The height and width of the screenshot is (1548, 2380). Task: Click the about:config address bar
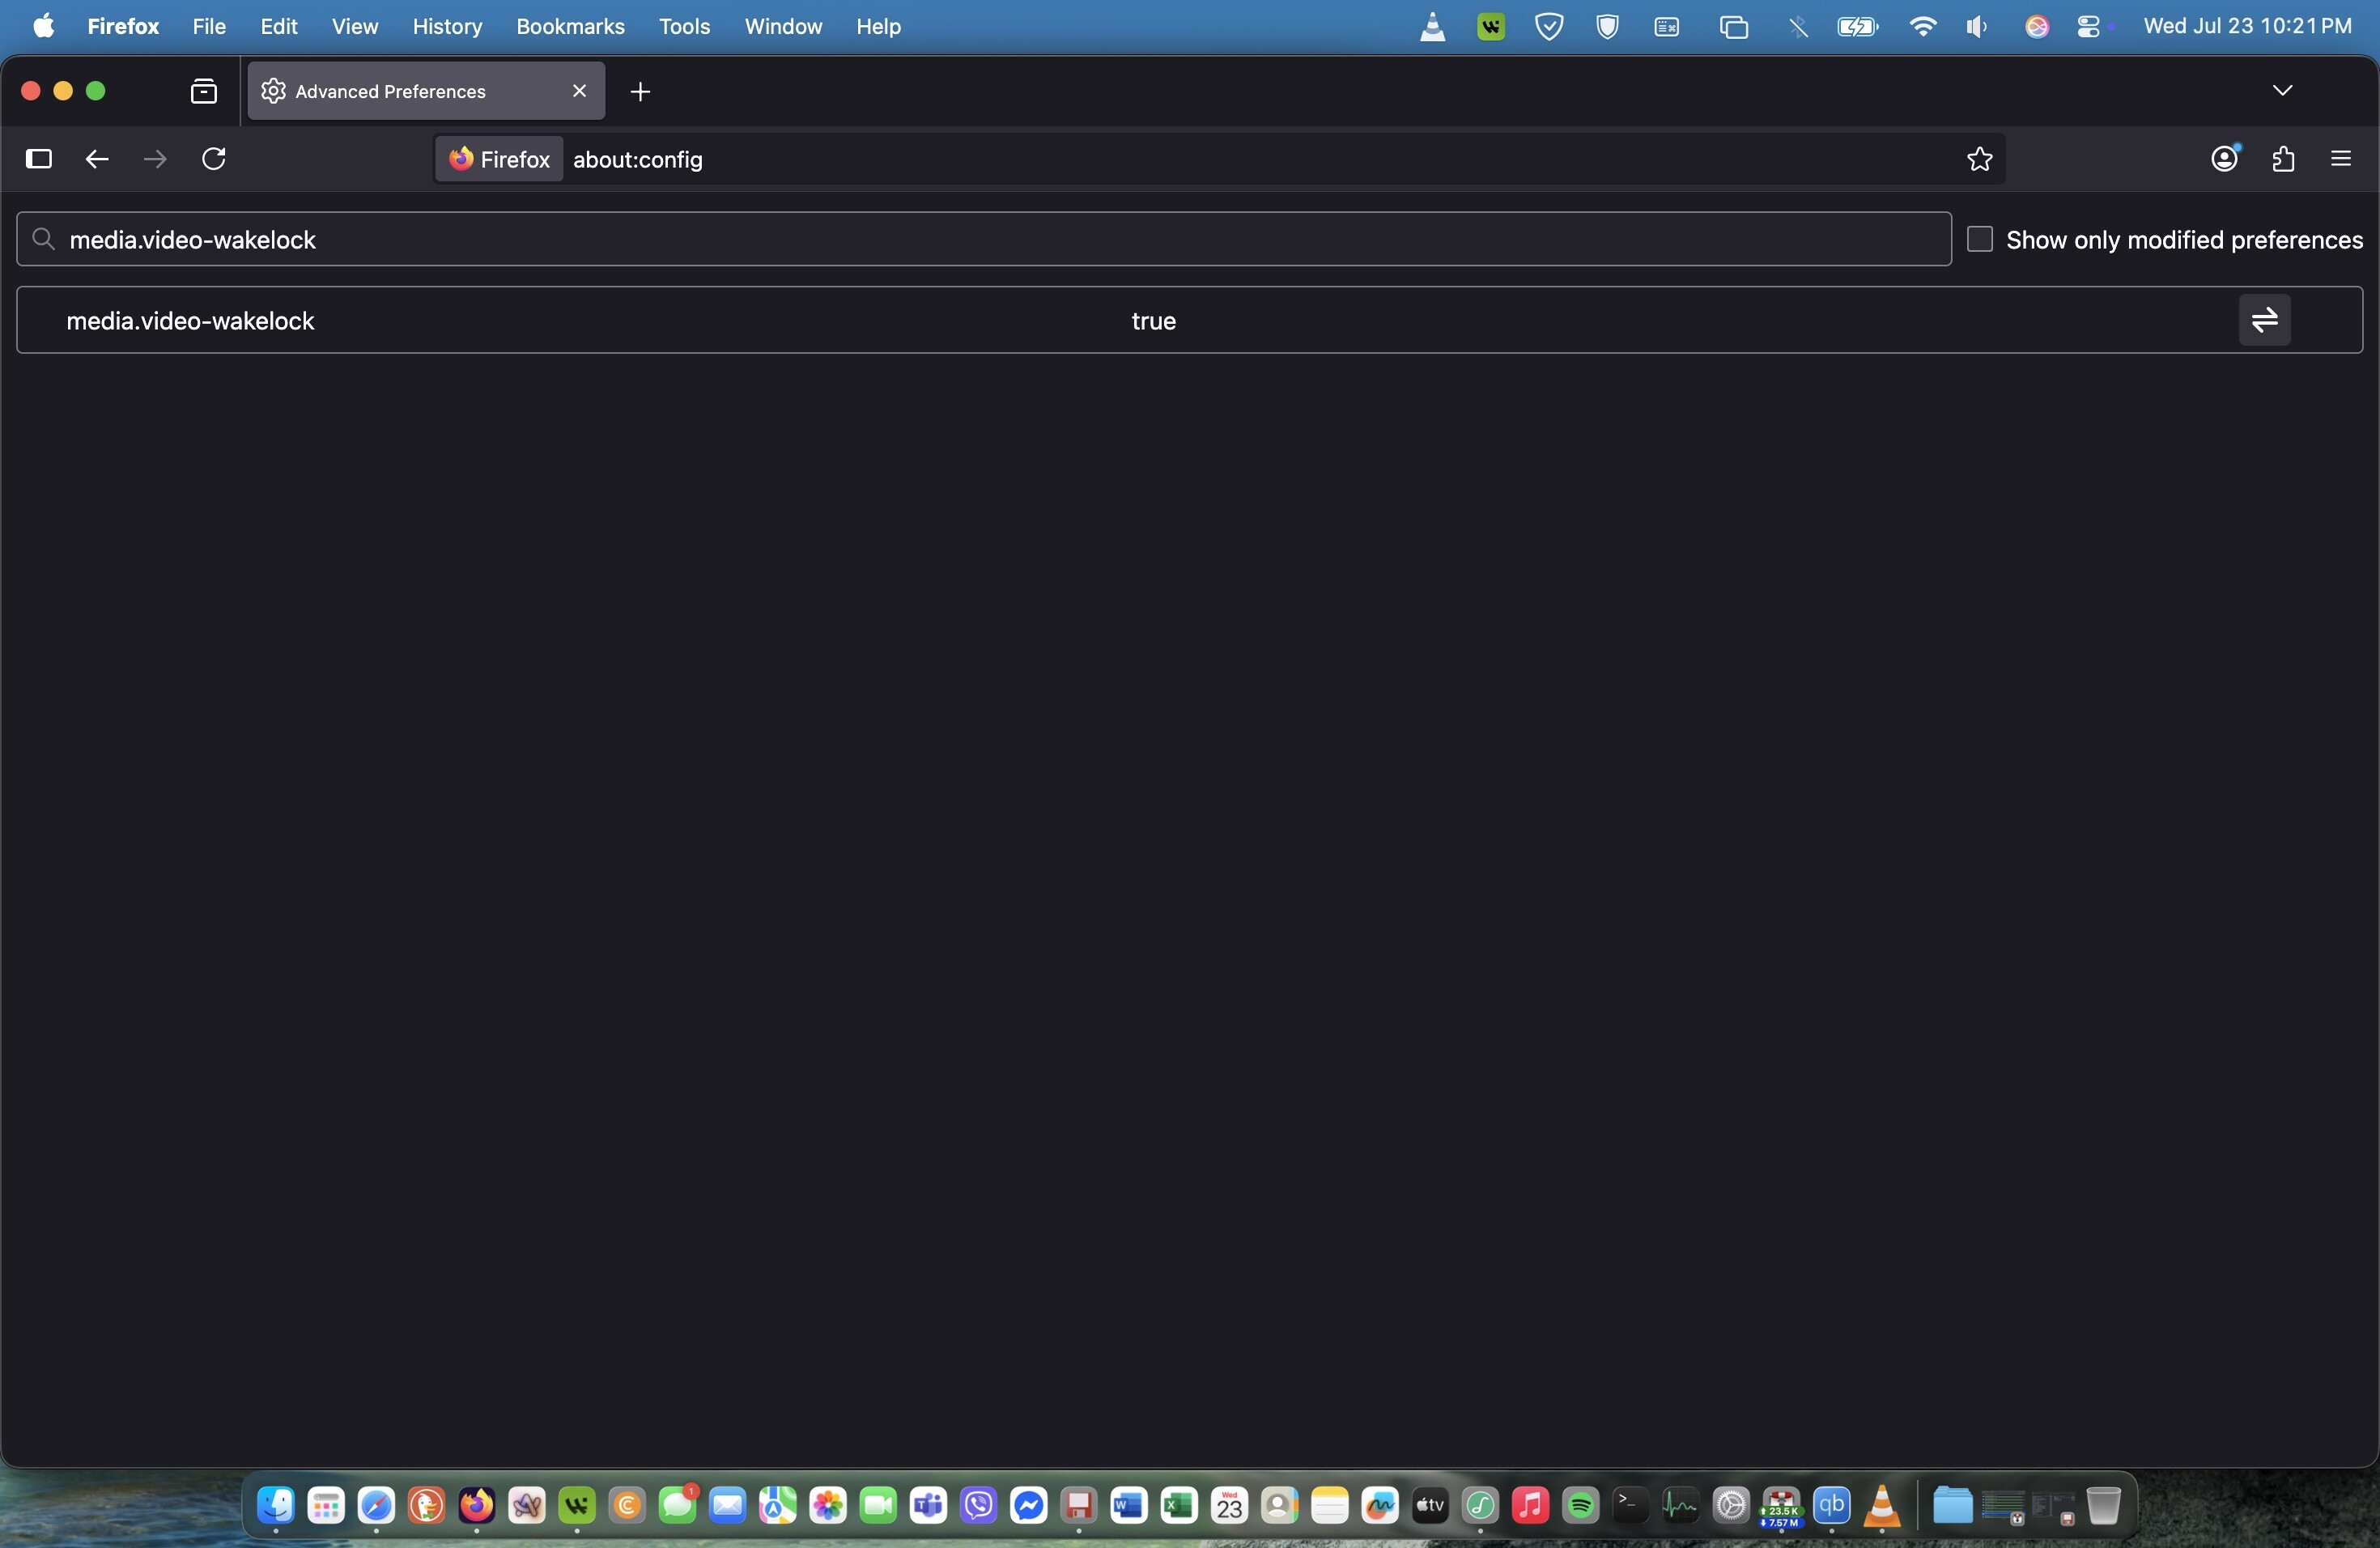1200,160
